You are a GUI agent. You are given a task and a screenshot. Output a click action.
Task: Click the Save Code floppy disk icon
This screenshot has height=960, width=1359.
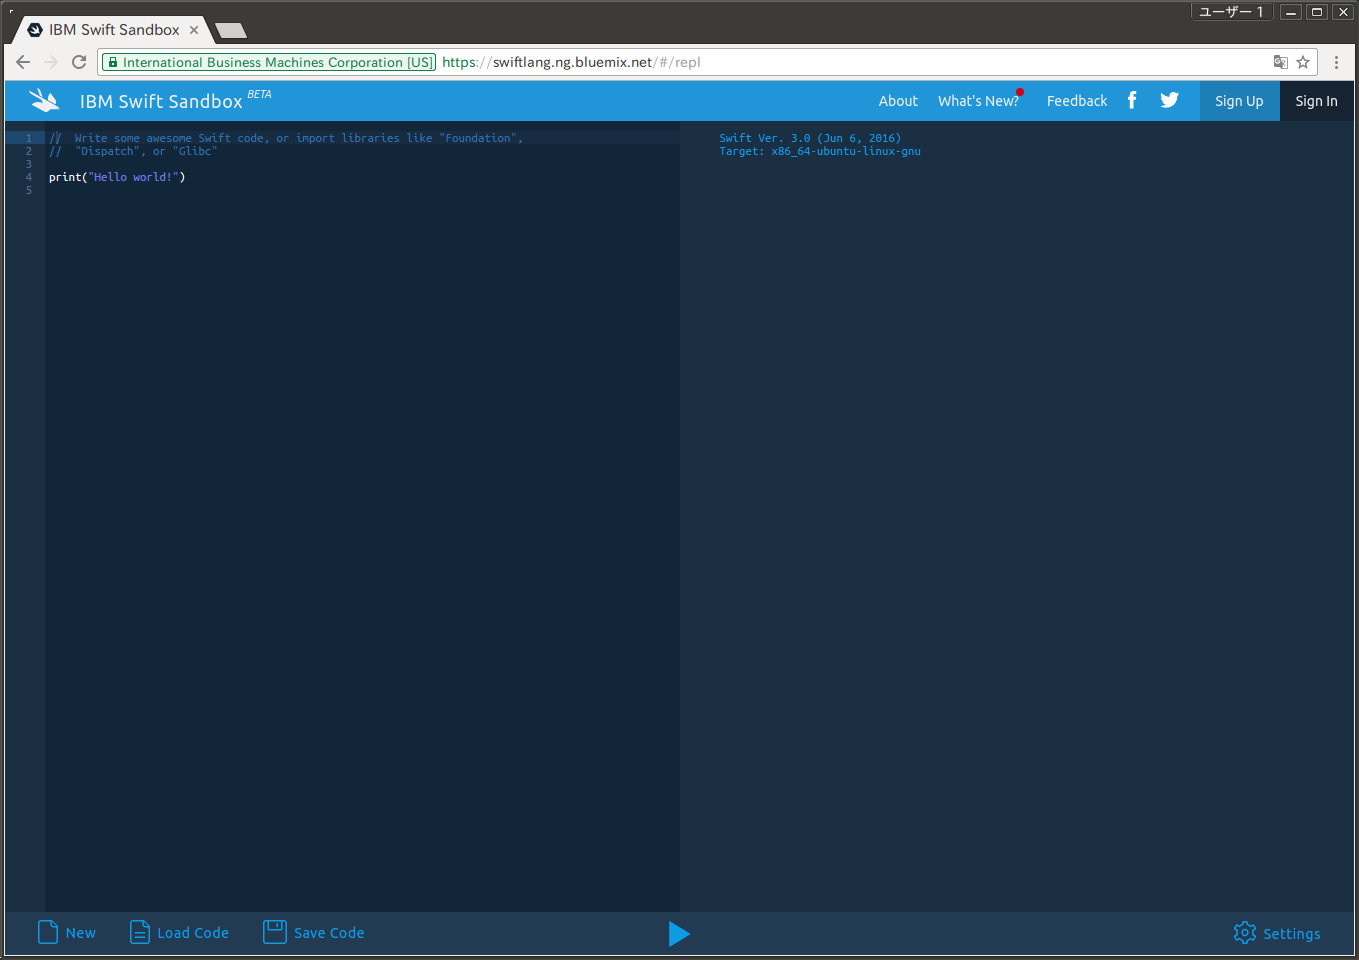pyautogui.click(x=275, y=932)
